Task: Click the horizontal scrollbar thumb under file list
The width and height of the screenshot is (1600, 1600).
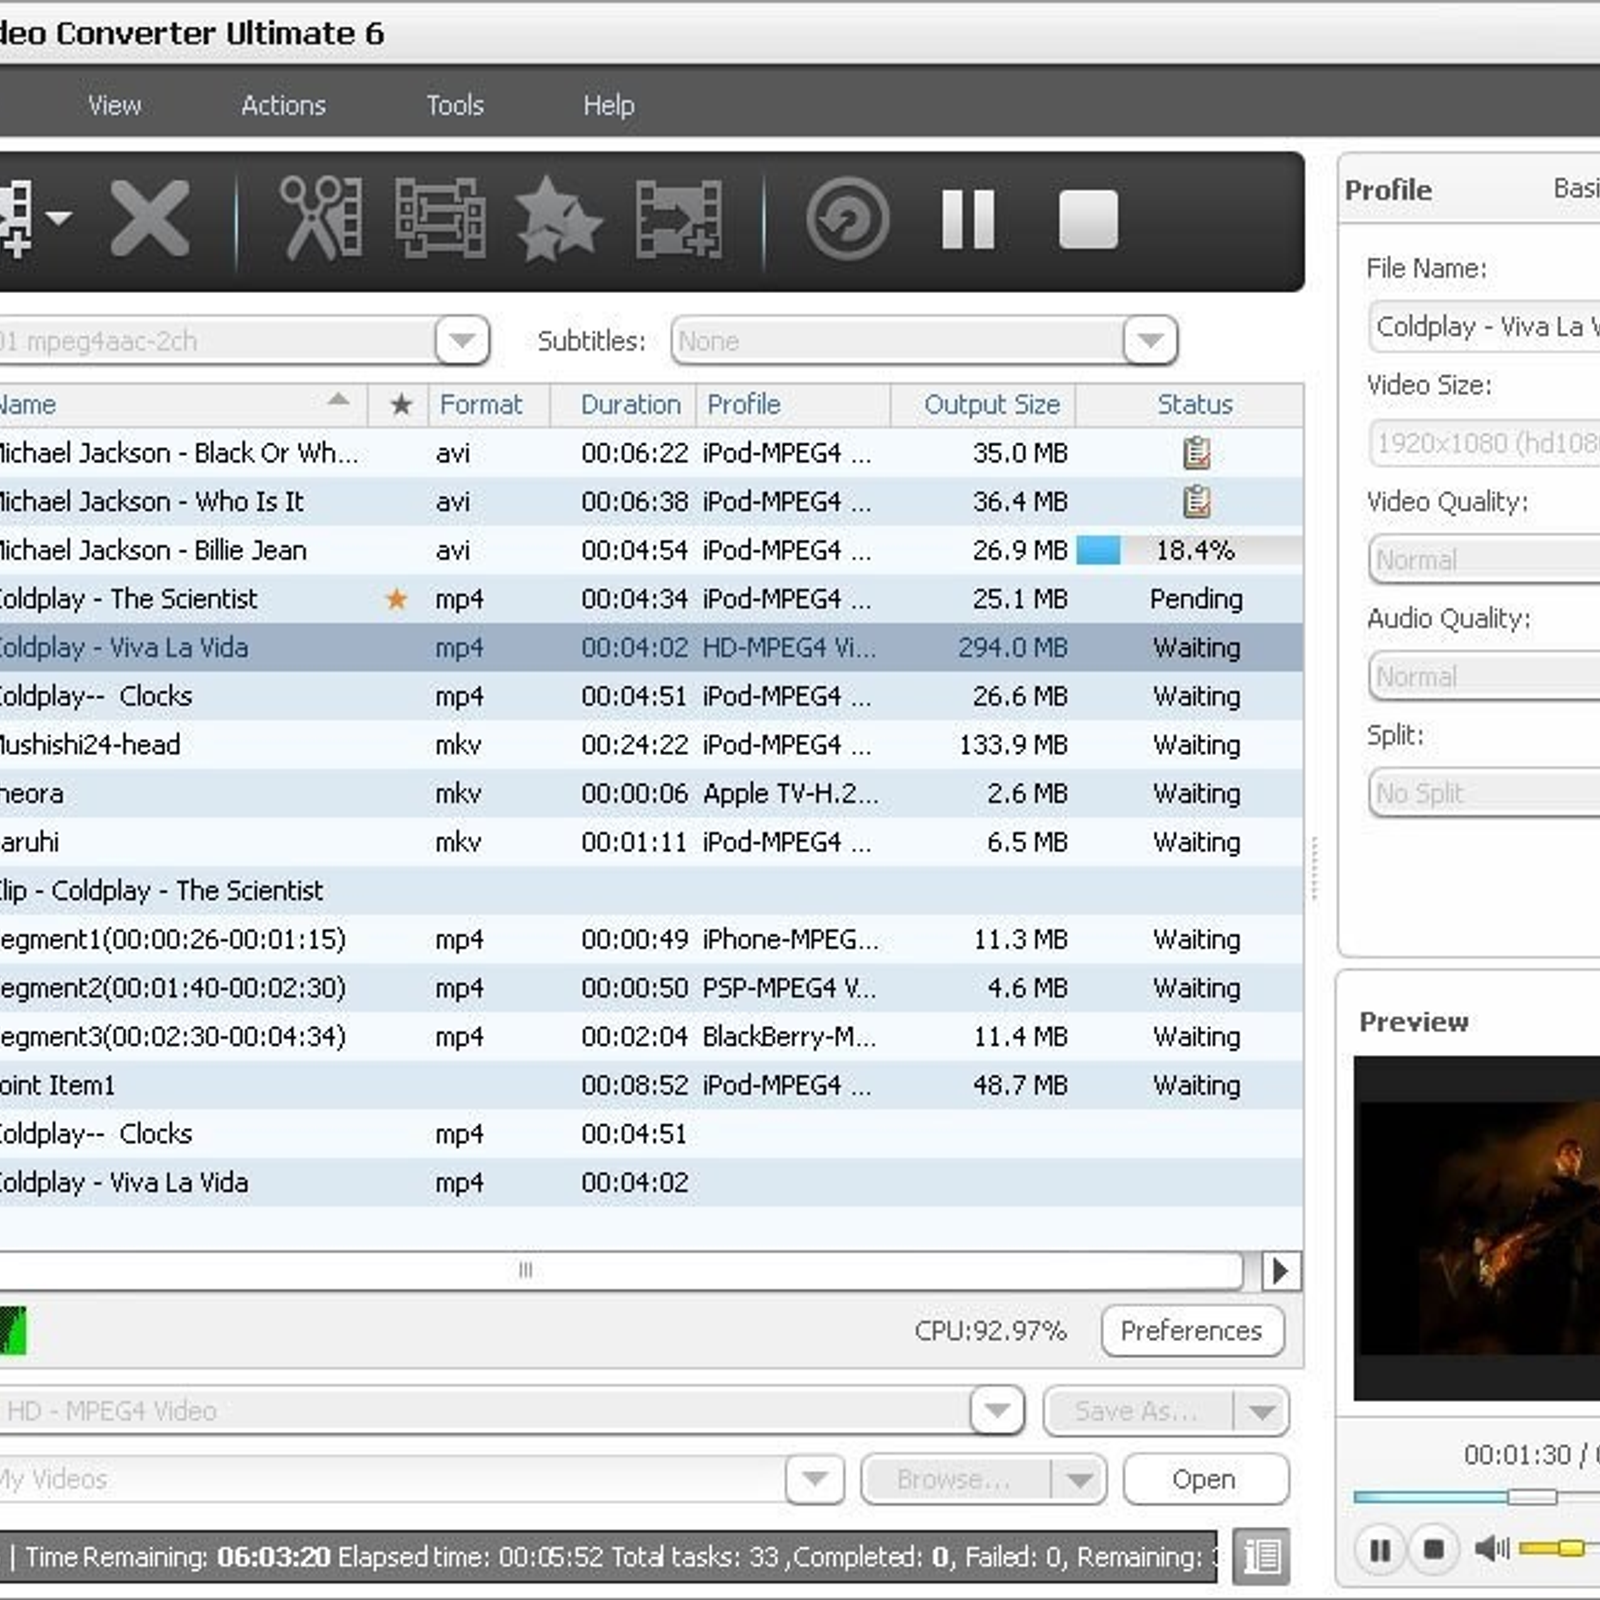Action: [620, 1270]
